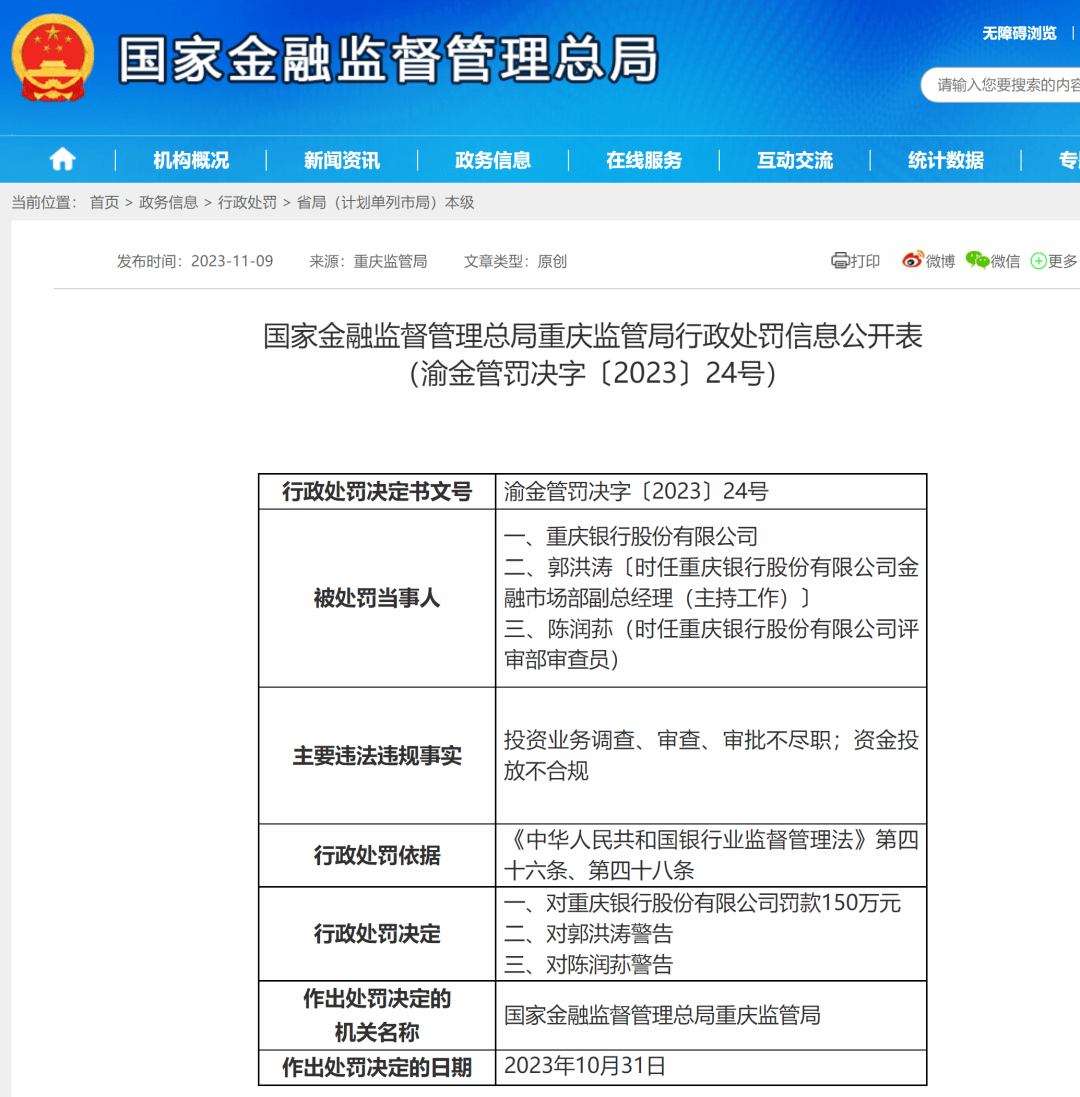Click 政务信息 in the breadcrumb
1080x1097 pixels.
(x=169, y=202)
